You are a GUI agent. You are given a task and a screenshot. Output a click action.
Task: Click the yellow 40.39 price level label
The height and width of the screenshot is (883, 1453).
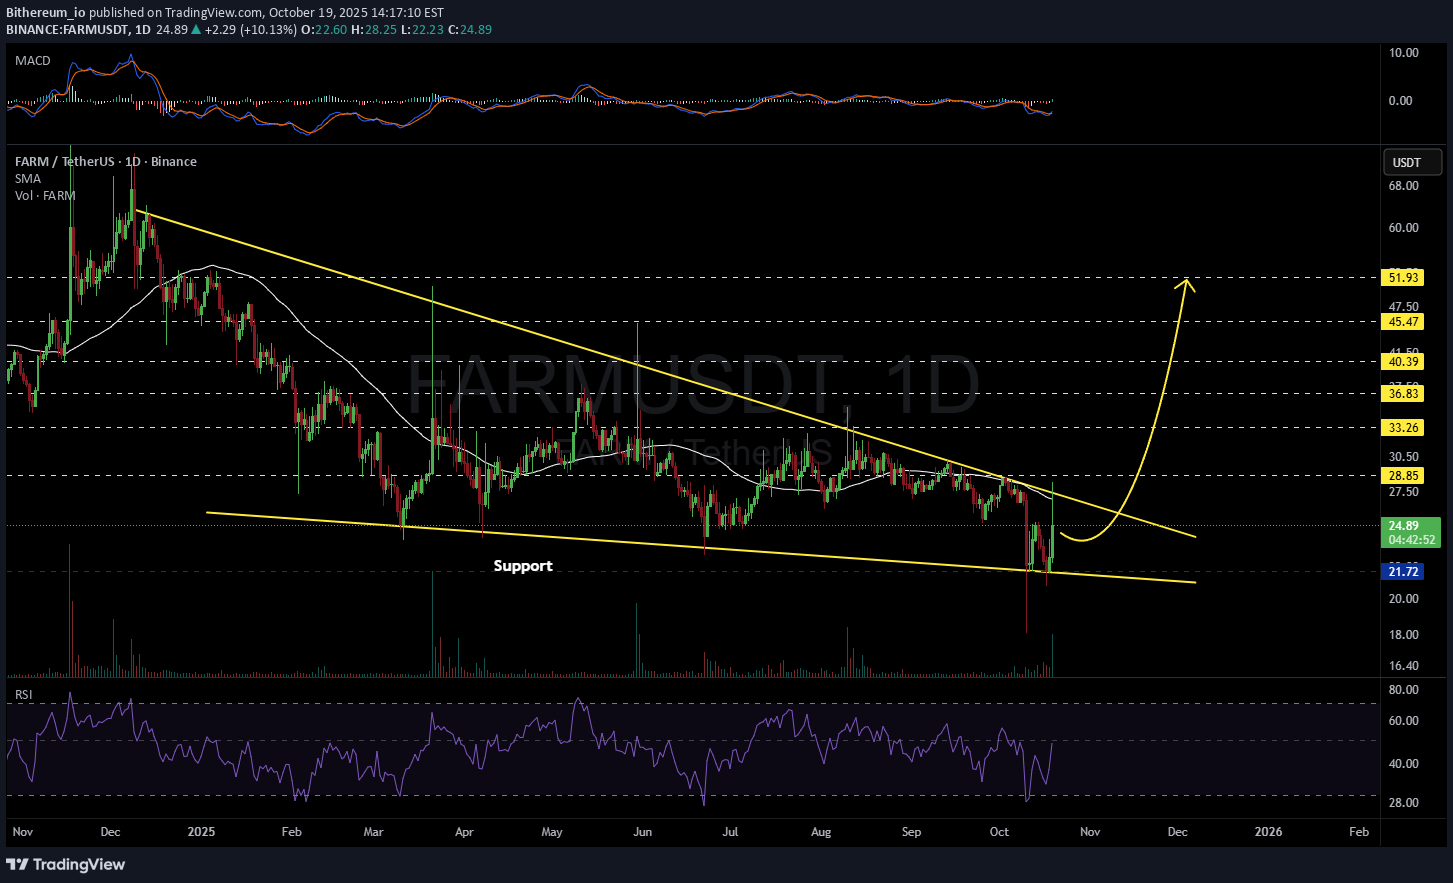click(x=1403, y=362)
